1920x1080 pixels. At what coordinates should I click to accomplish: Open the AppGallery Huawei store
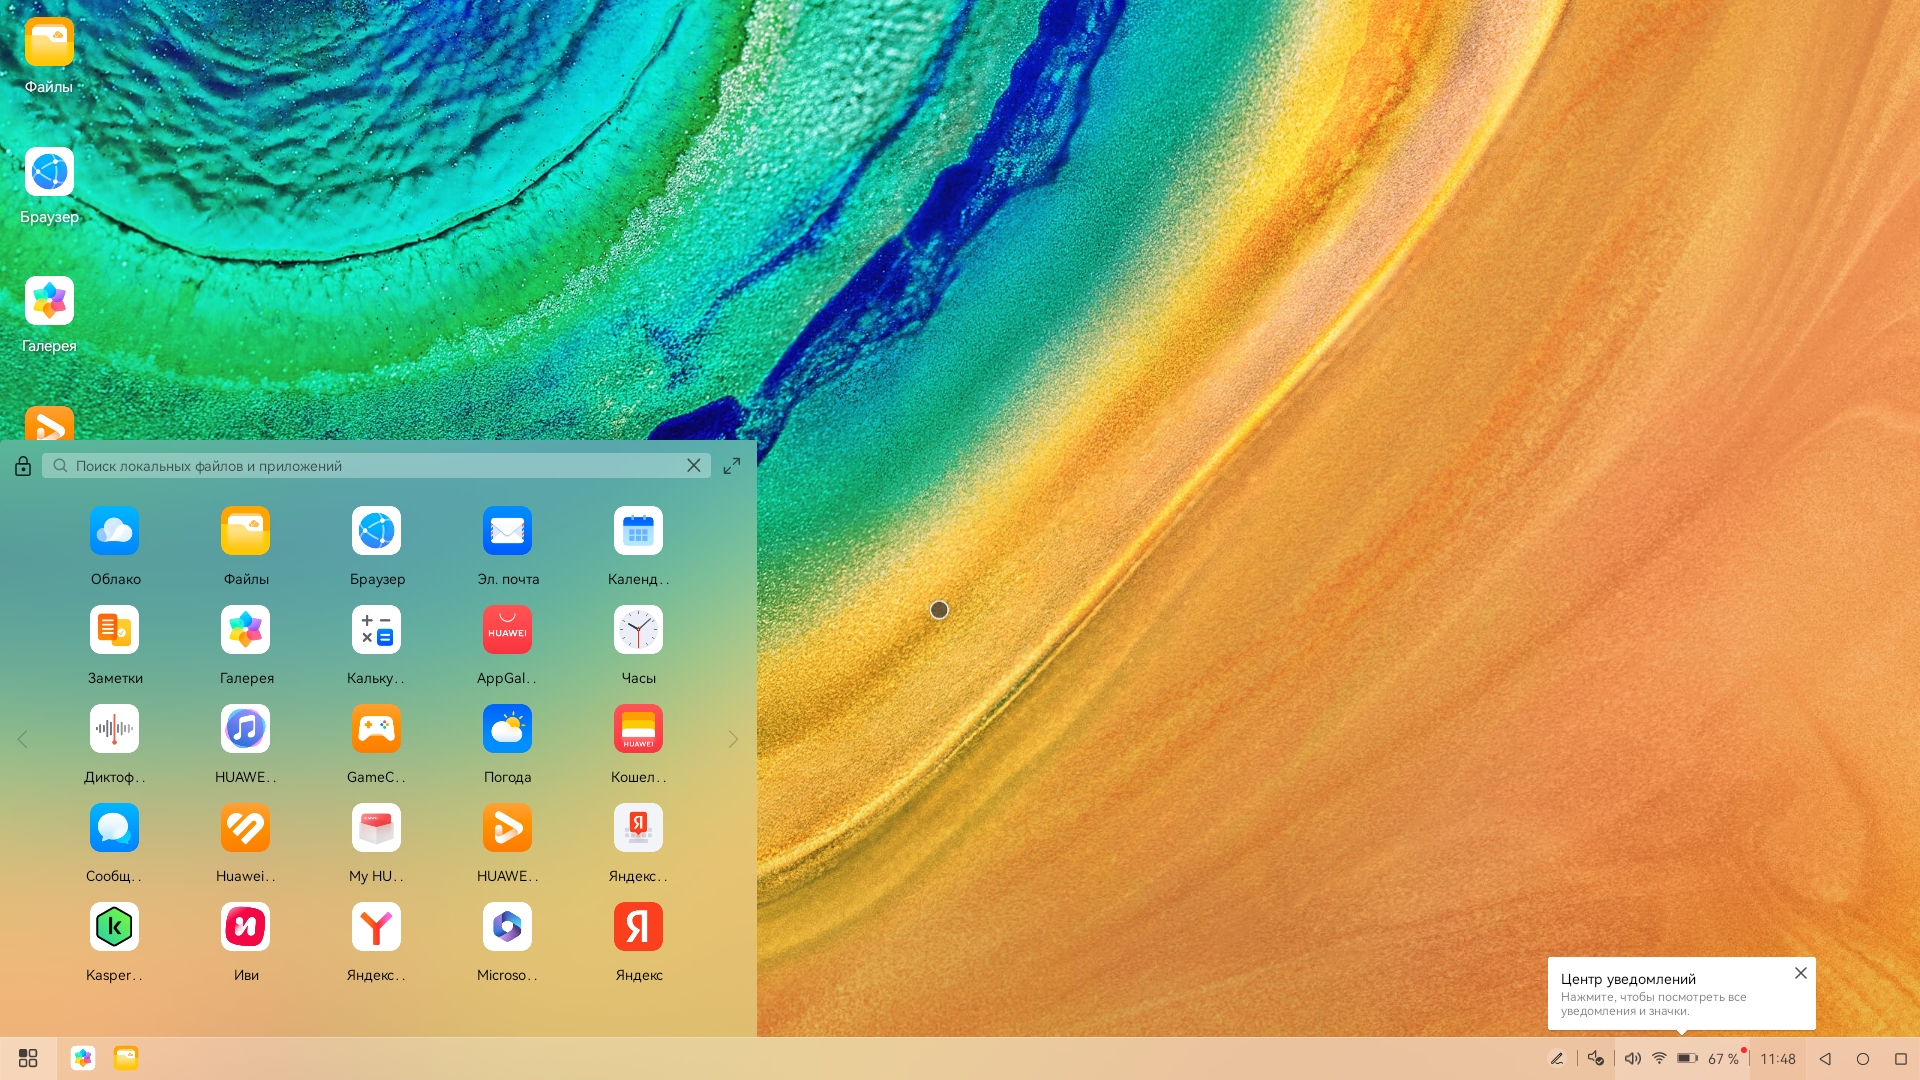507,630
